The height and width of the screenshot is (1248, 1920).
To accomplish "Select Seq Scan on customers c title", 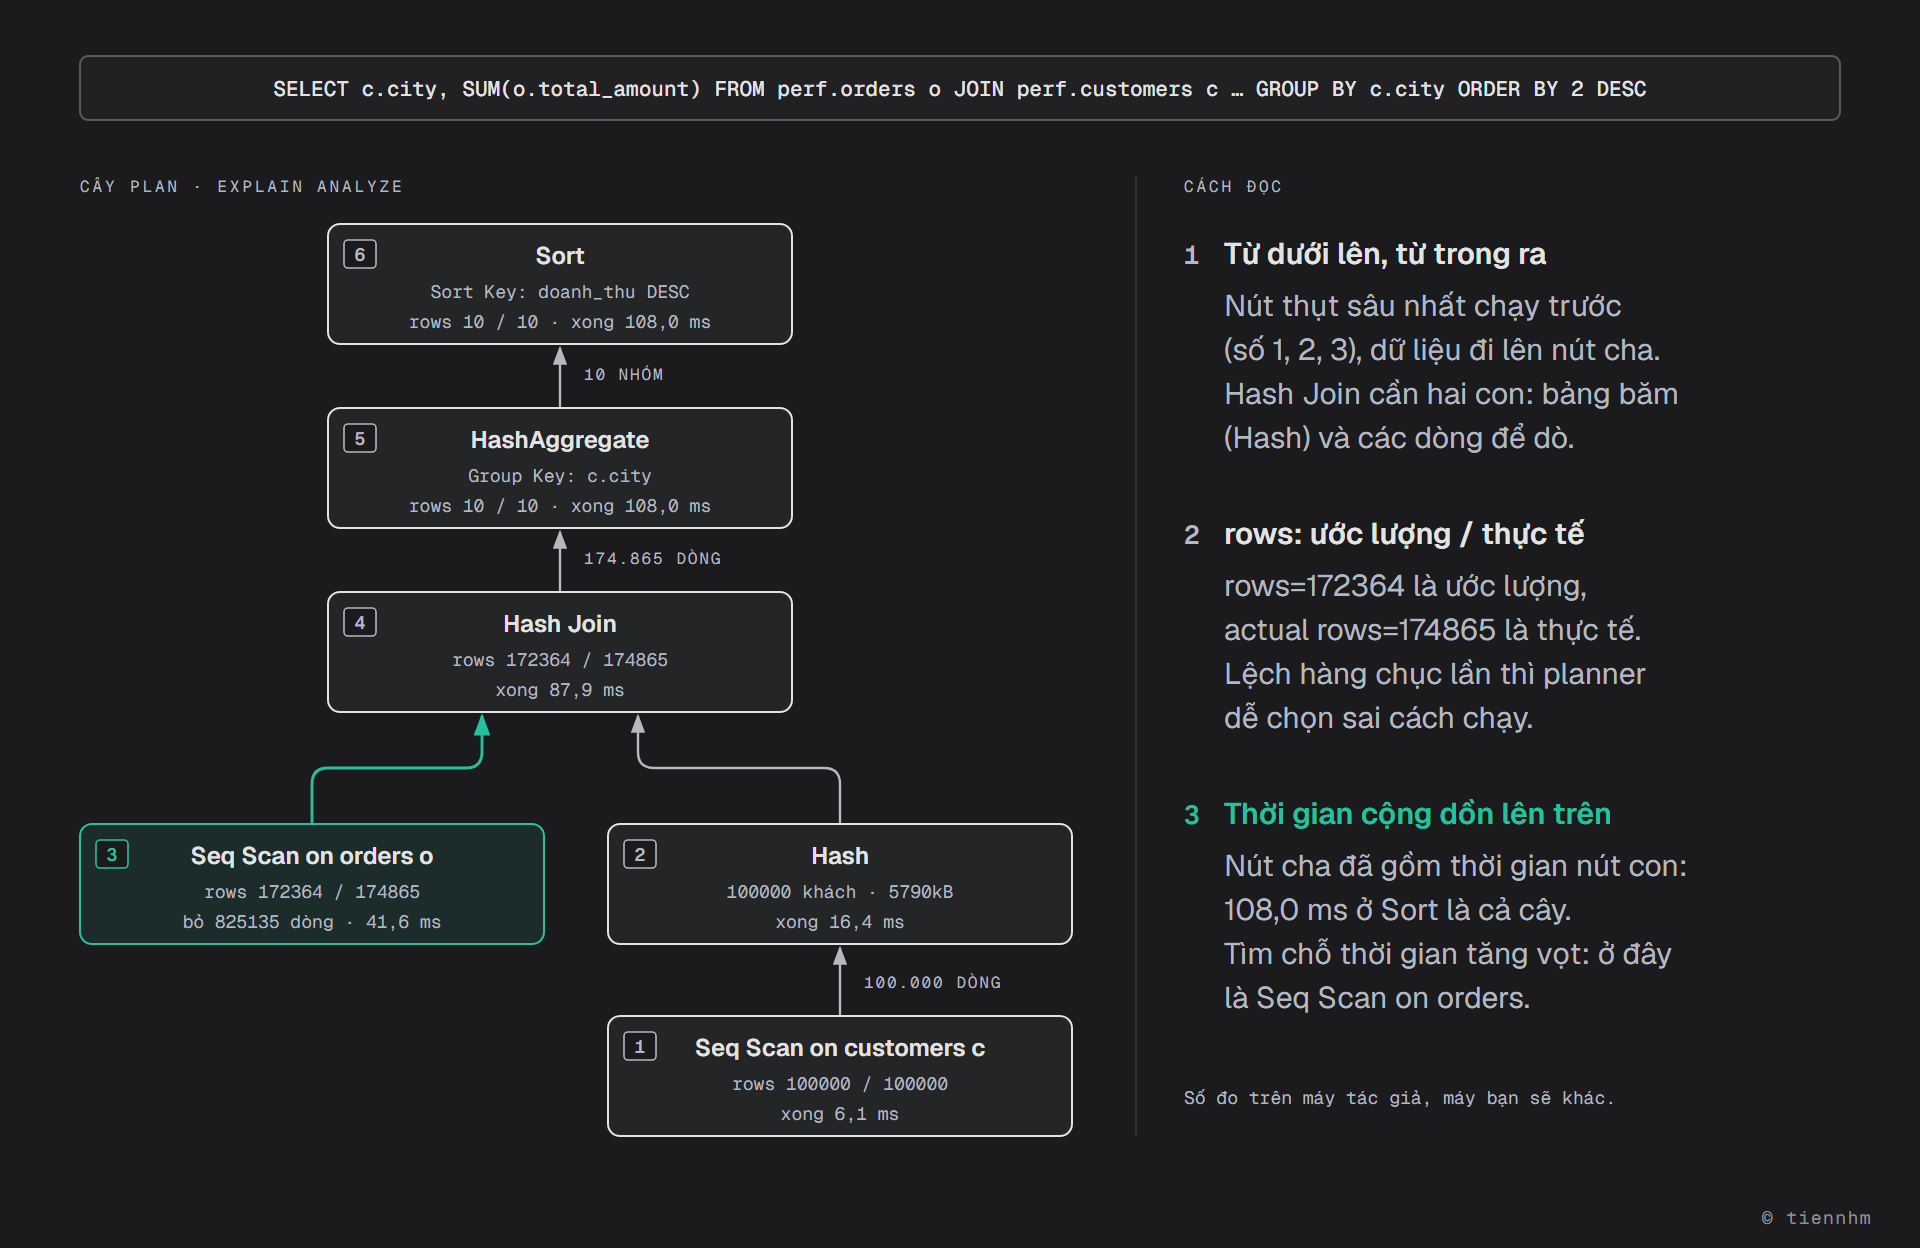I will tap(839, 1048).
